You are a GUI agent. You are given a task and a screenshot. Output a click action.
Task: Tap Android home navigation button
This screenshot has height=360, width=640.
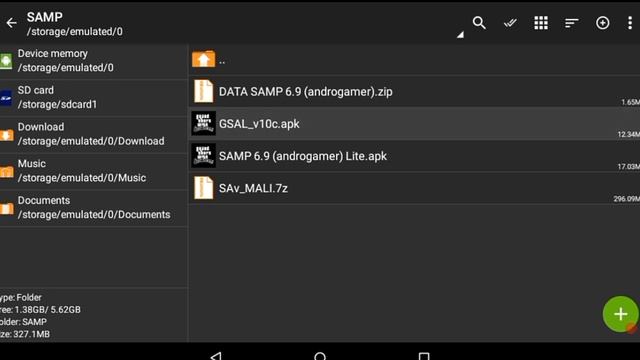pyautogui.click(x=320, y=356)
